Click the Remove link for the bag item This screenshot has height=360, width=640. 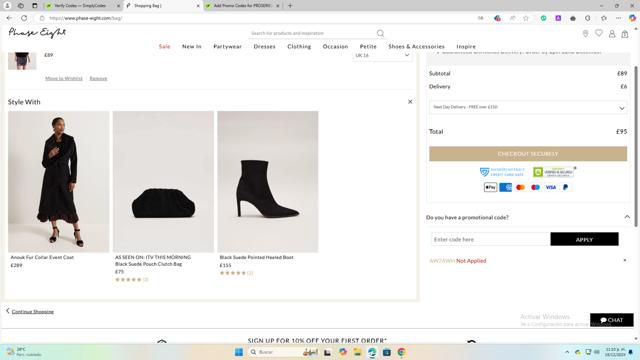[98, 78]
